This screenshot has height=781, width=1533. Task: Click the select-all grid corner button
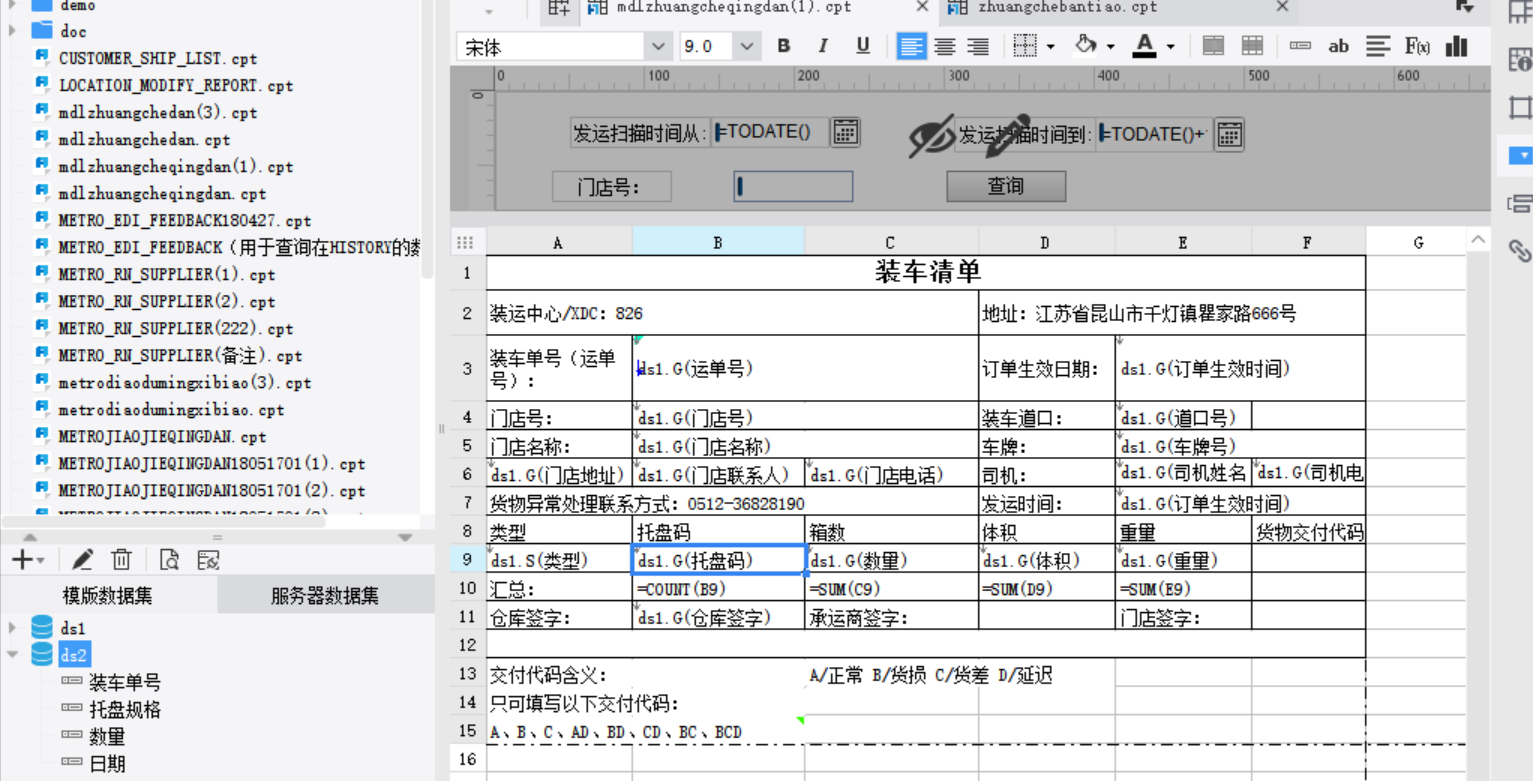(x=466, y=241)
